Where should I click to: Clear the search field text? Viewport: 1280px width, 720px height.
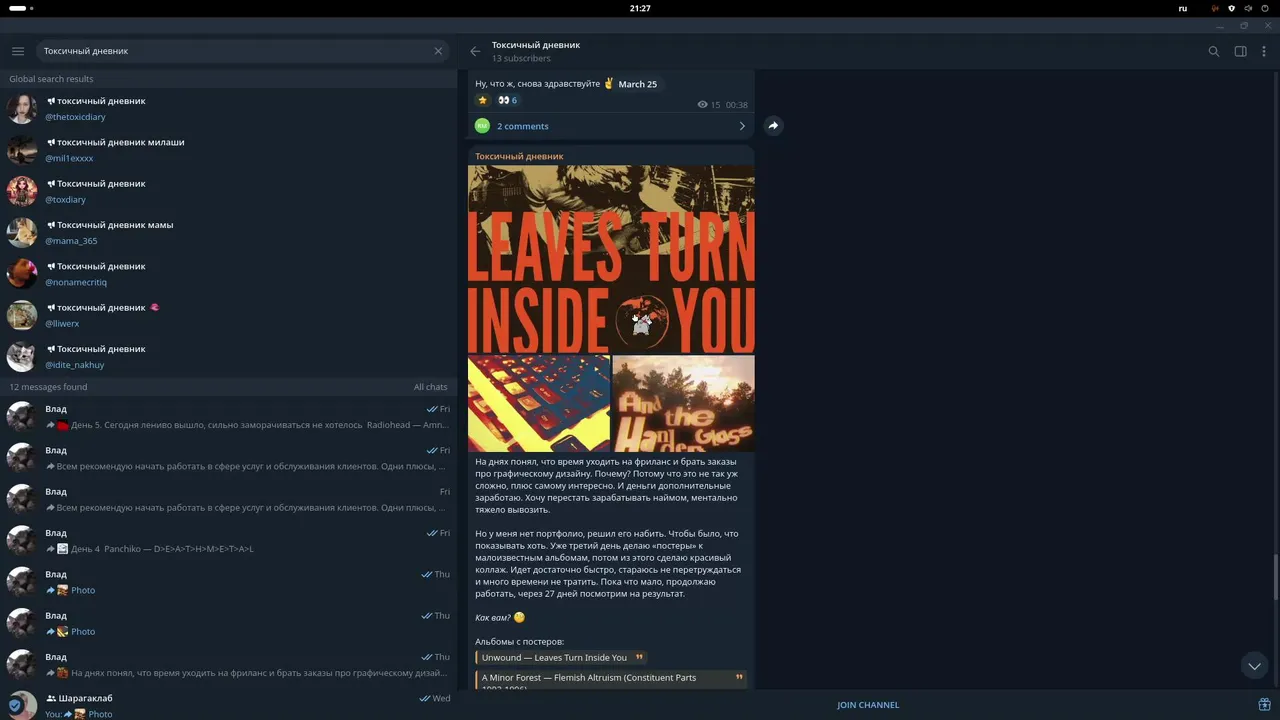[438, 51]
